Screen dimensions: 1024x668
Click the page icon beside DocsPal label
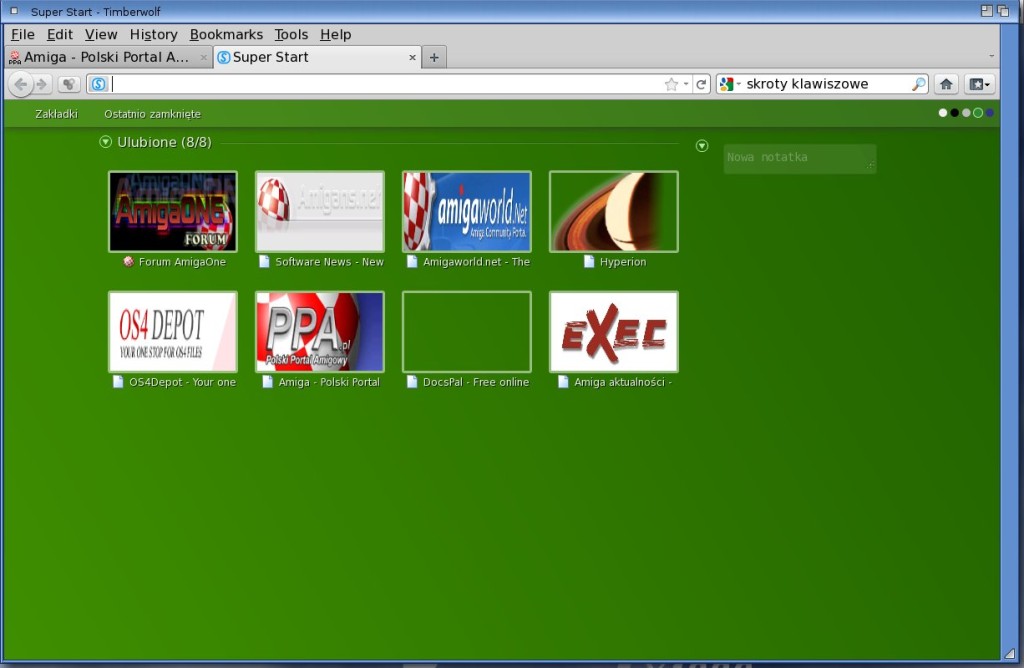pyautogui.click(x=412, y=382)
